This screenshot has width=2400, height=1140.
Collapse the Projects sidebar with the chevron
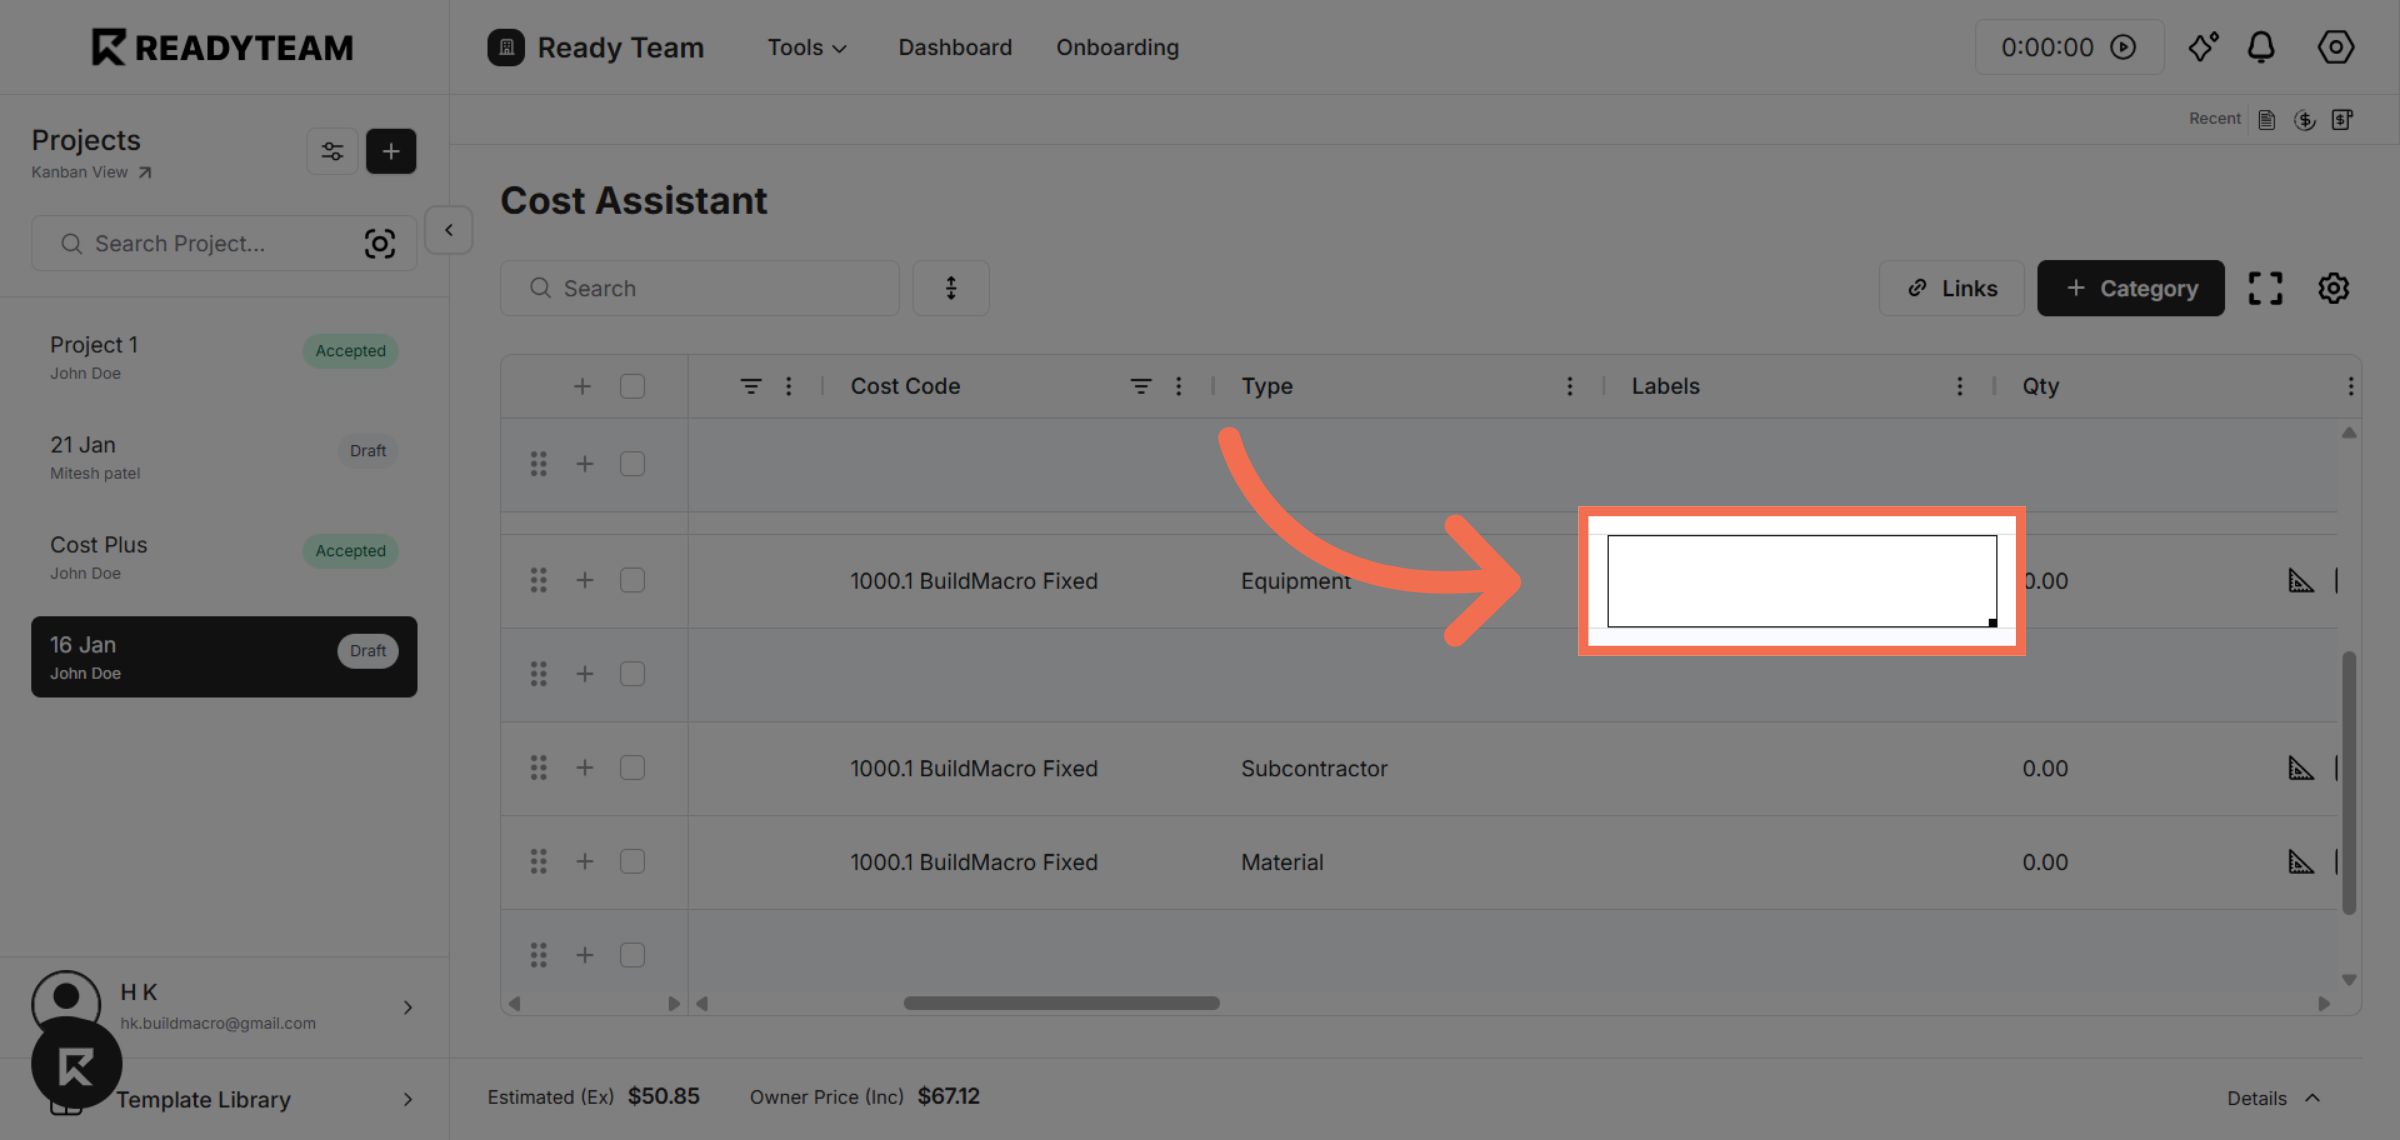(448, 230)
